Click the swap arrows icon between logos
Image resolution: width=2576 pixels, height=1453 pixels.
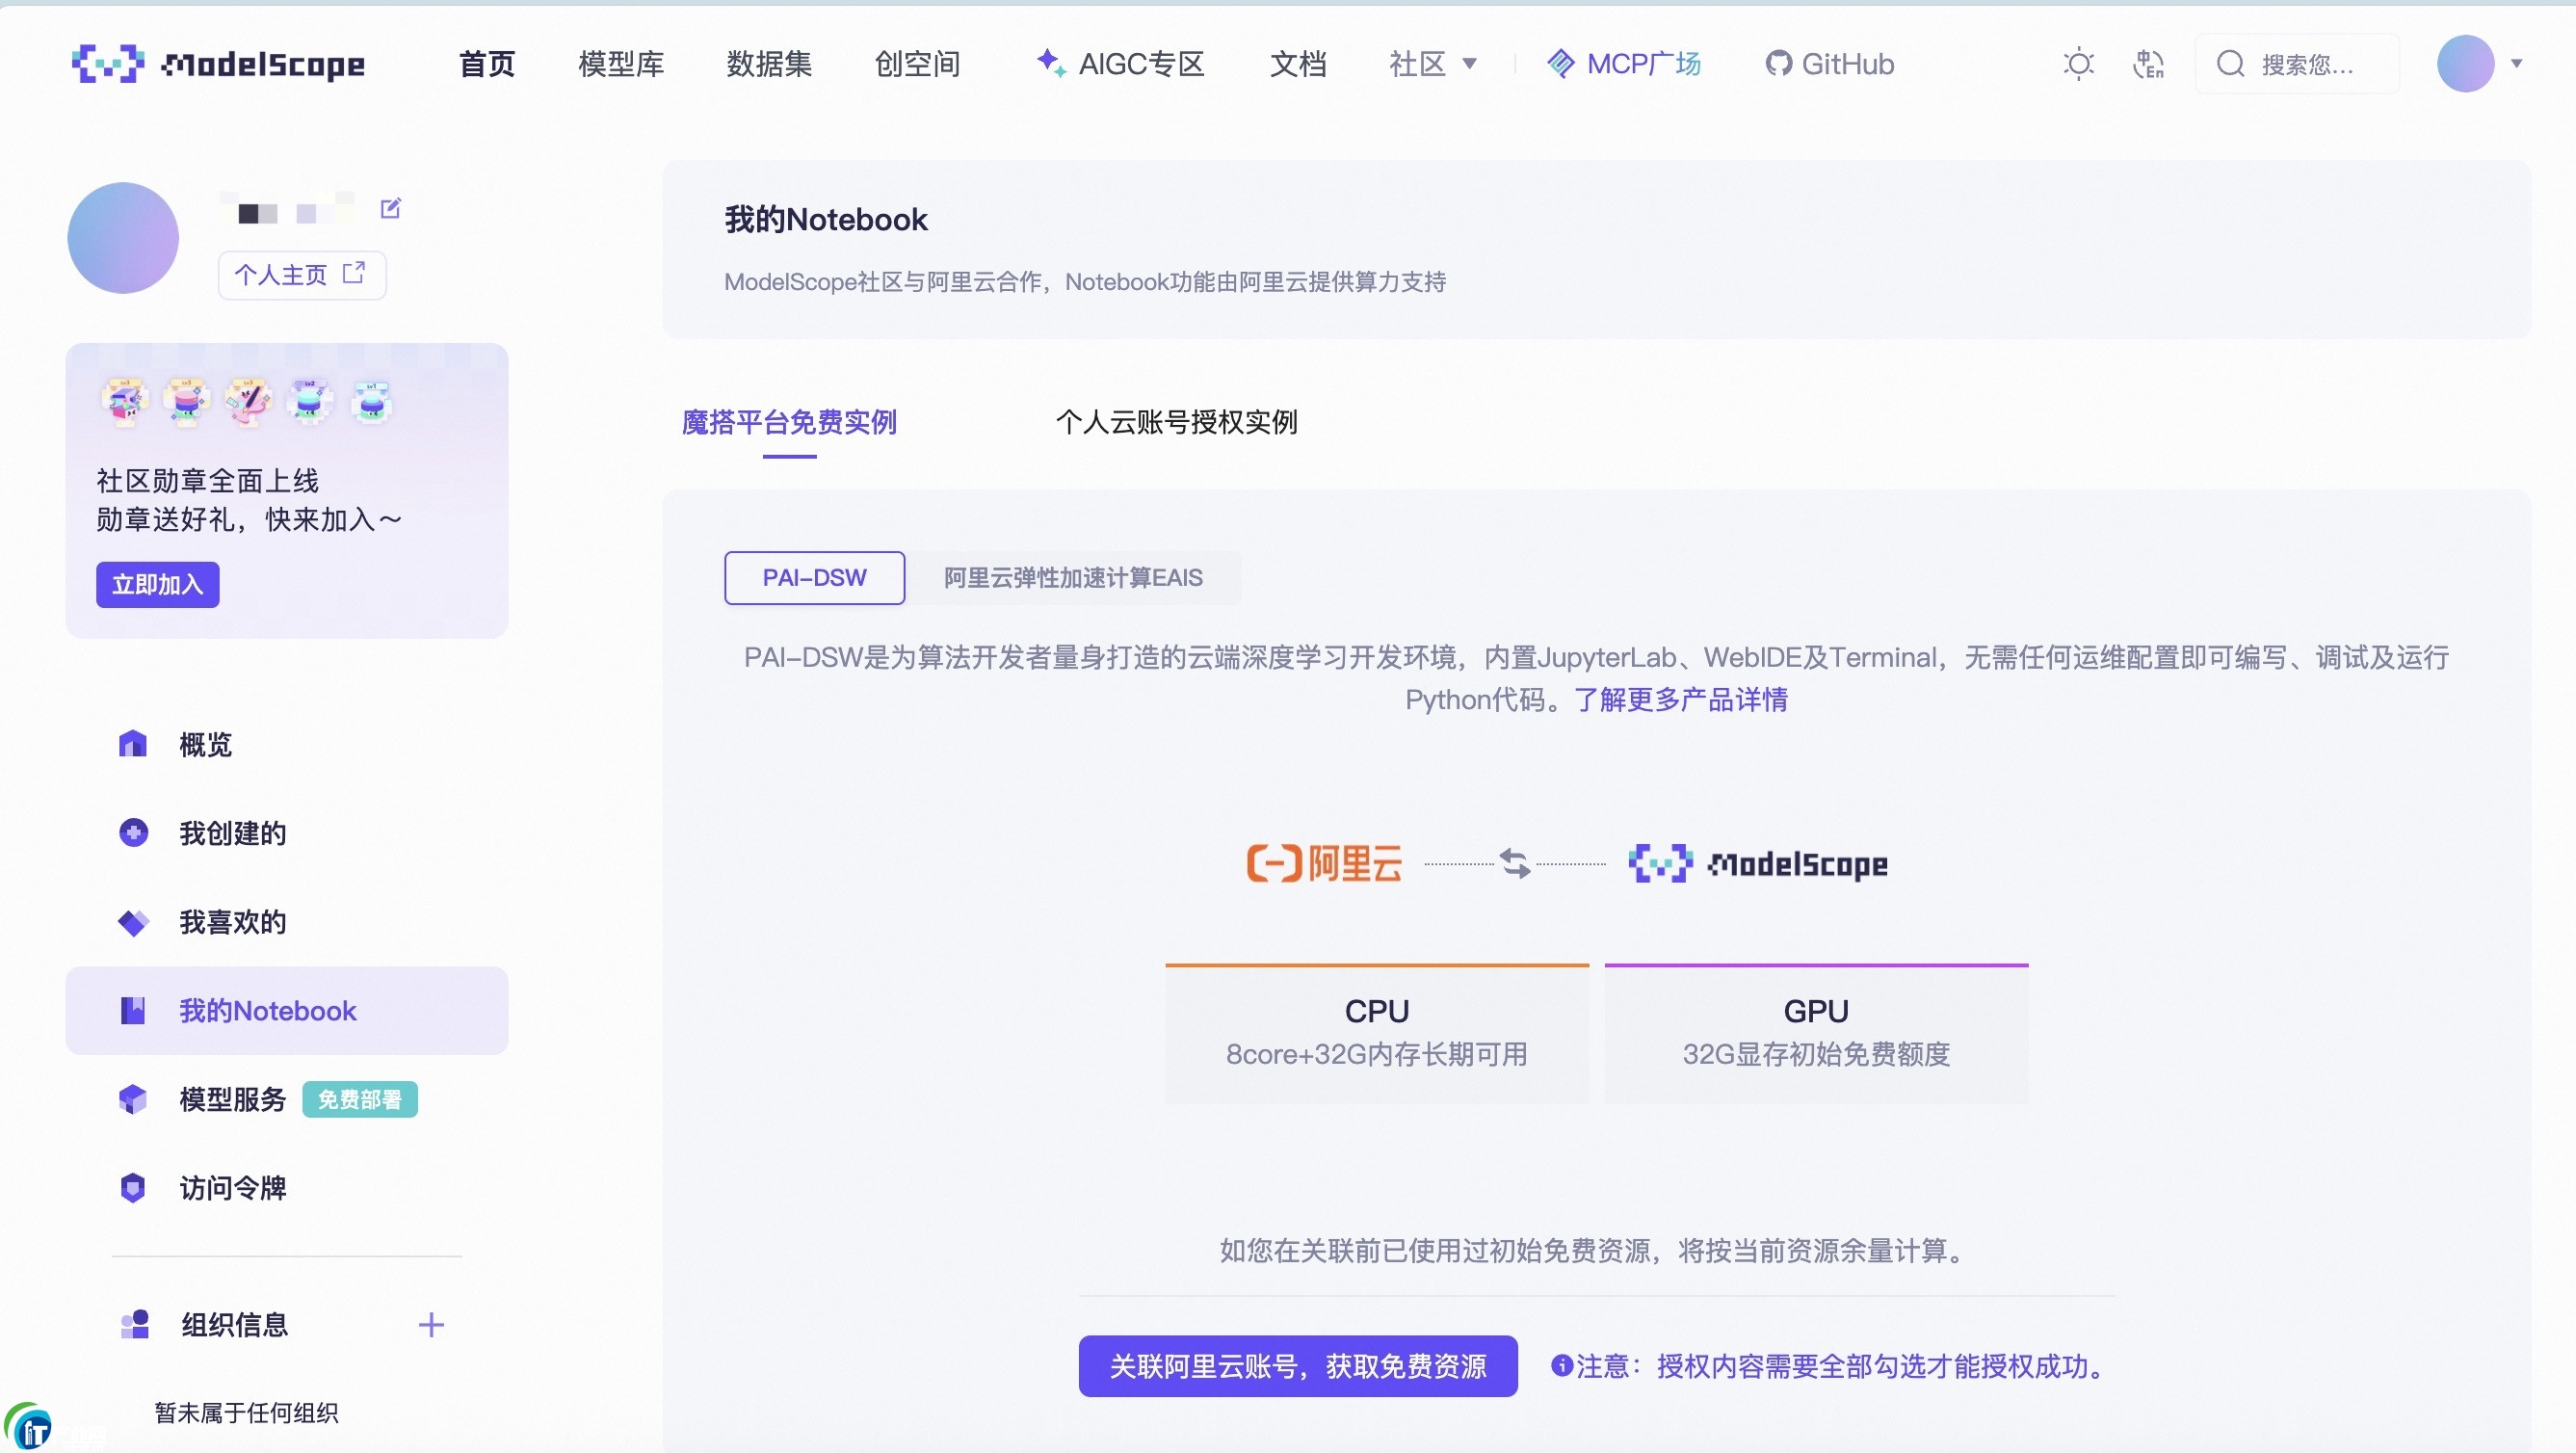(1514, 863)
